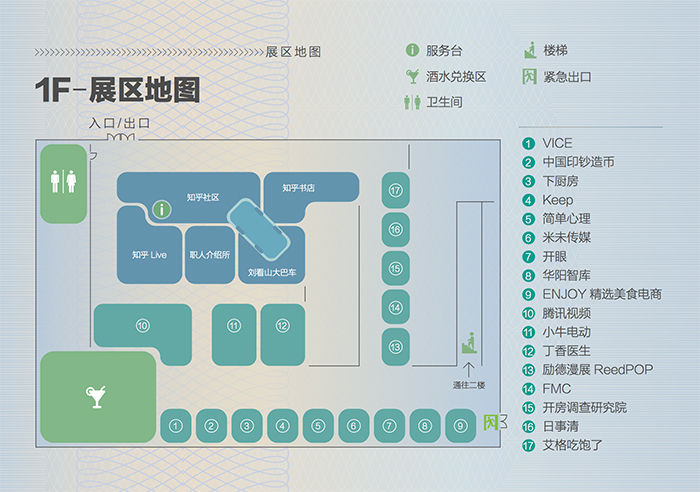Select booth 15 on the map
The height and width of the screenshot is (492, 700).
pos(396,268)
